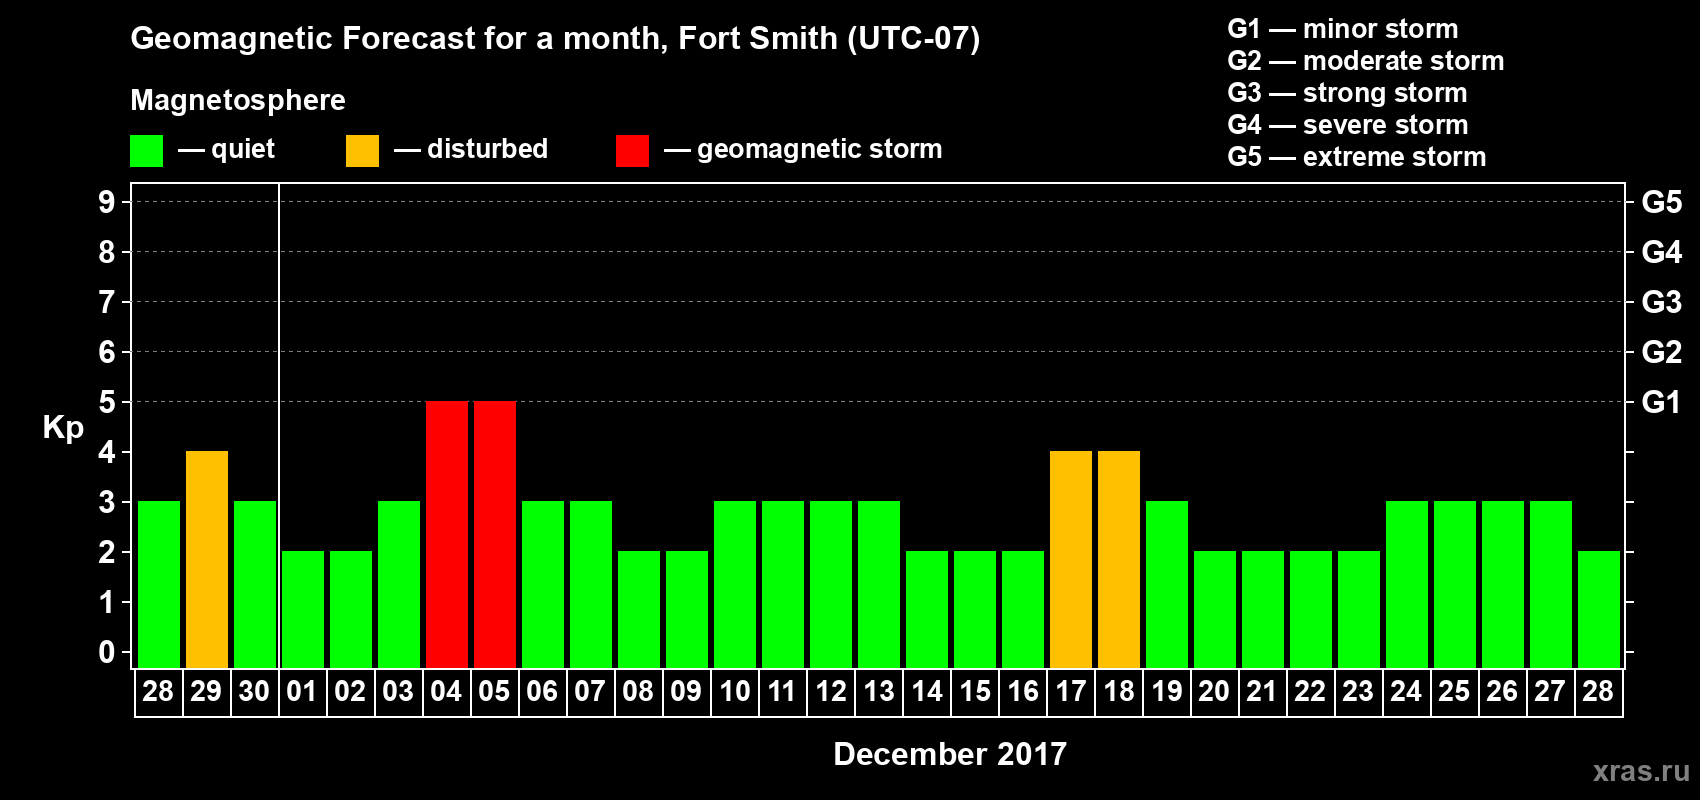Viewport: 1700px width, 800px height.
Task: Click the Kp value 0 on left axis
Action: pyautogui.click(x=107, y=652)
